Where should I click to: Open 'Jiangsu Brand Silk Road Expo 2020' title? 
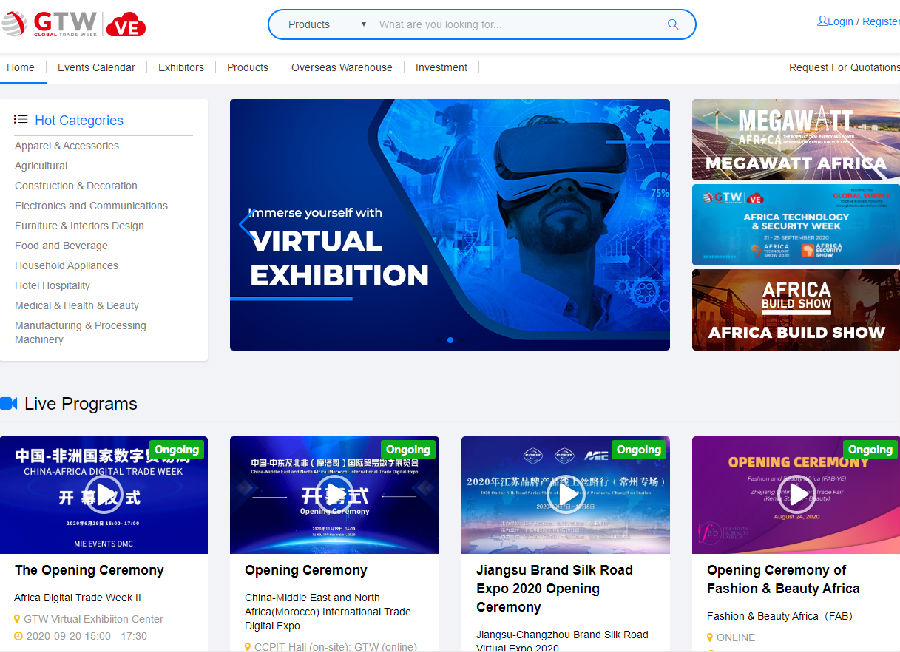[x=554, y=588]
